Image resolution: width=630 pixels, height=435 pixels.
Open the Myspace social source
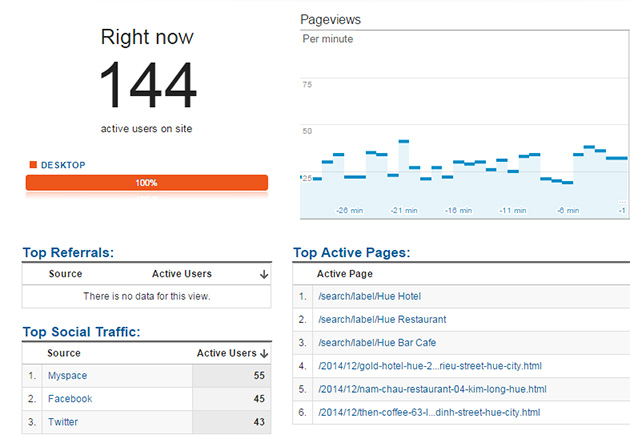click(x=68, y=376)
